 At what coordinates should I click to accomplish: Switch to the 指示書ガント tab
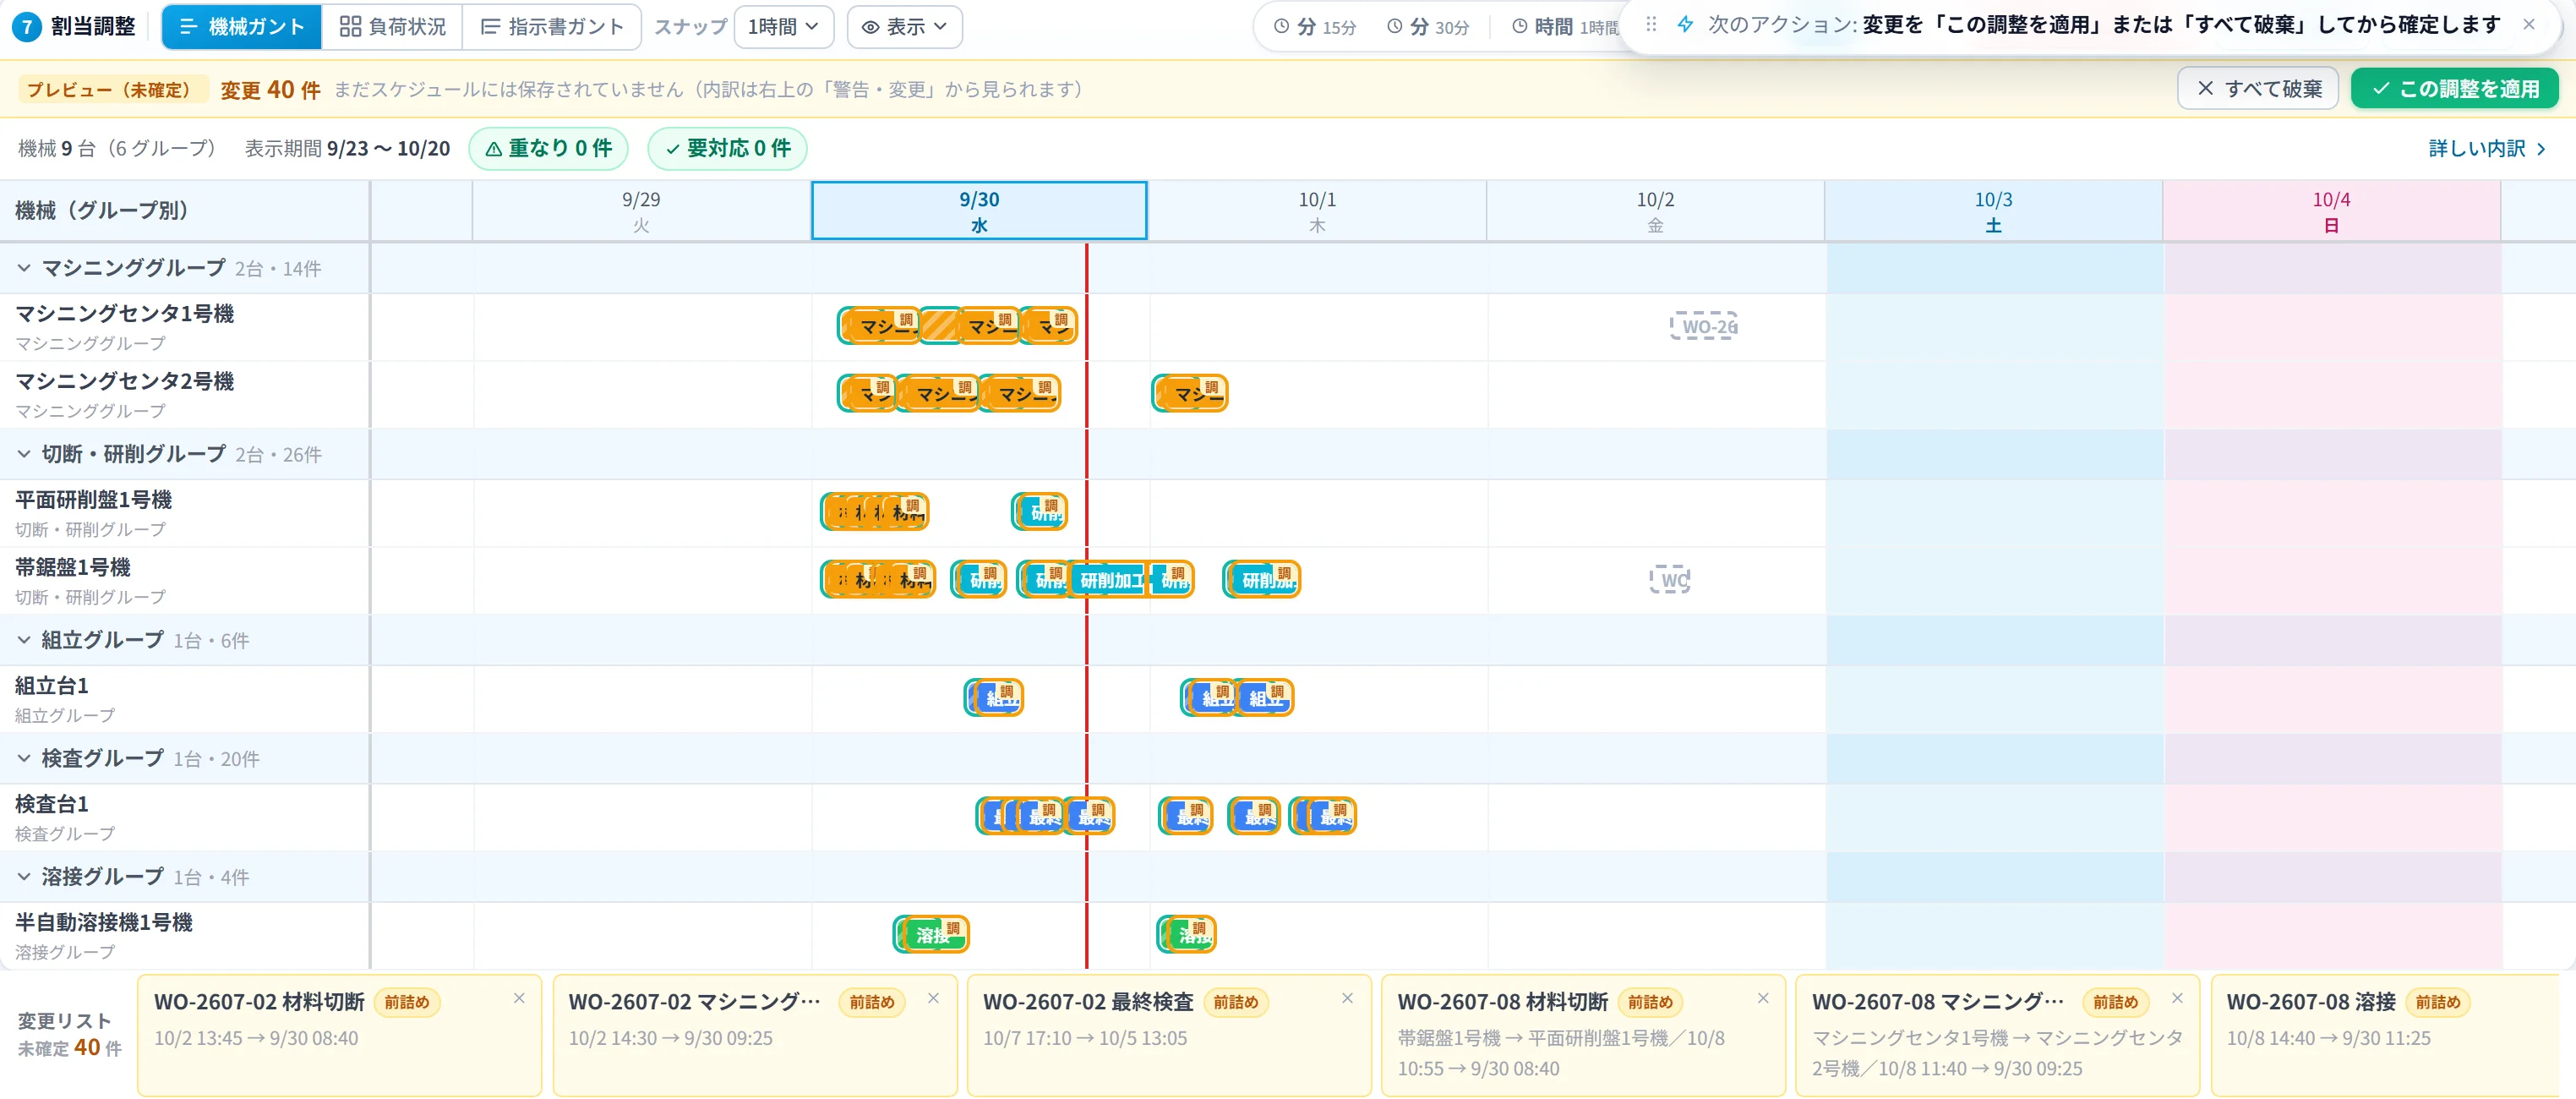[552, 27]
